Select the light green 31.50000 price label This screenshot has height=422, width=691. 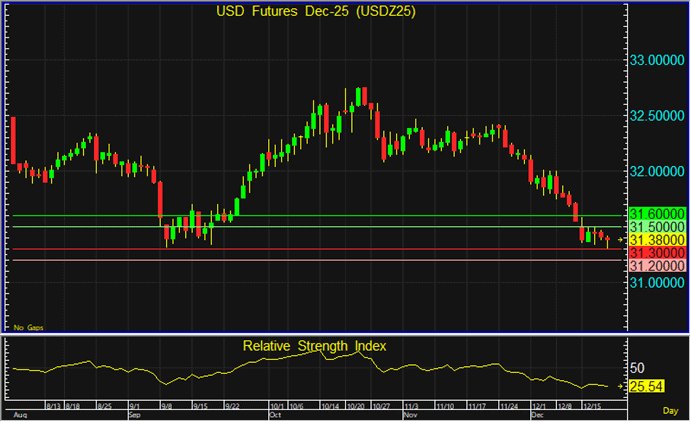click(656, 228)
